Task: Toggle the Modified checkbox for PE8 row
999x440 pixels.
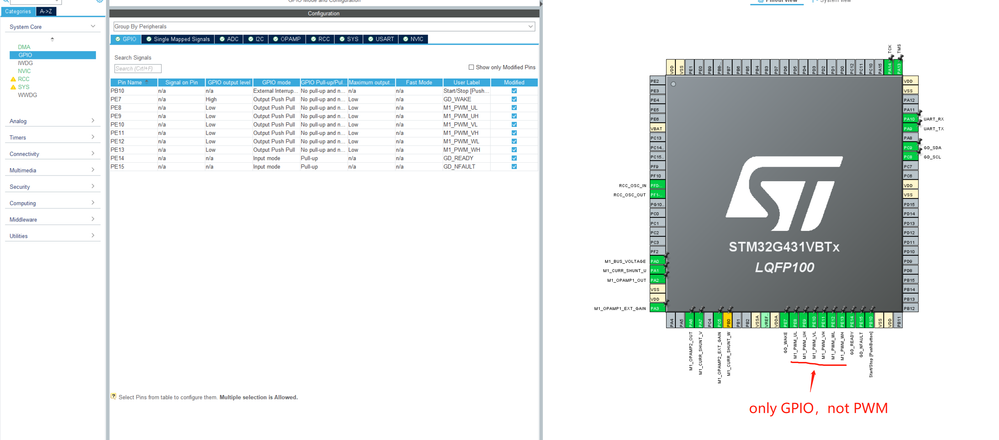Action: [x=514, y=108]
